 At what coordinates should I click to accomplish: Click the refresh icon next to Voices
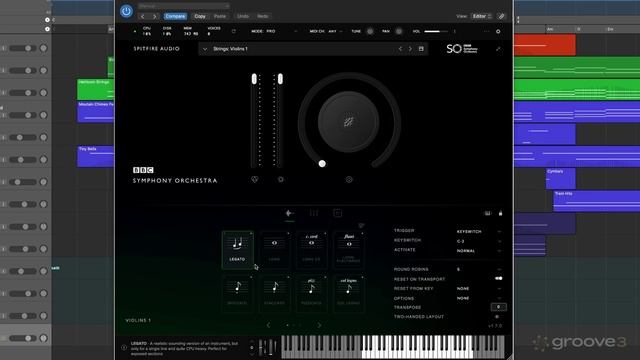[x=233, y=31]
